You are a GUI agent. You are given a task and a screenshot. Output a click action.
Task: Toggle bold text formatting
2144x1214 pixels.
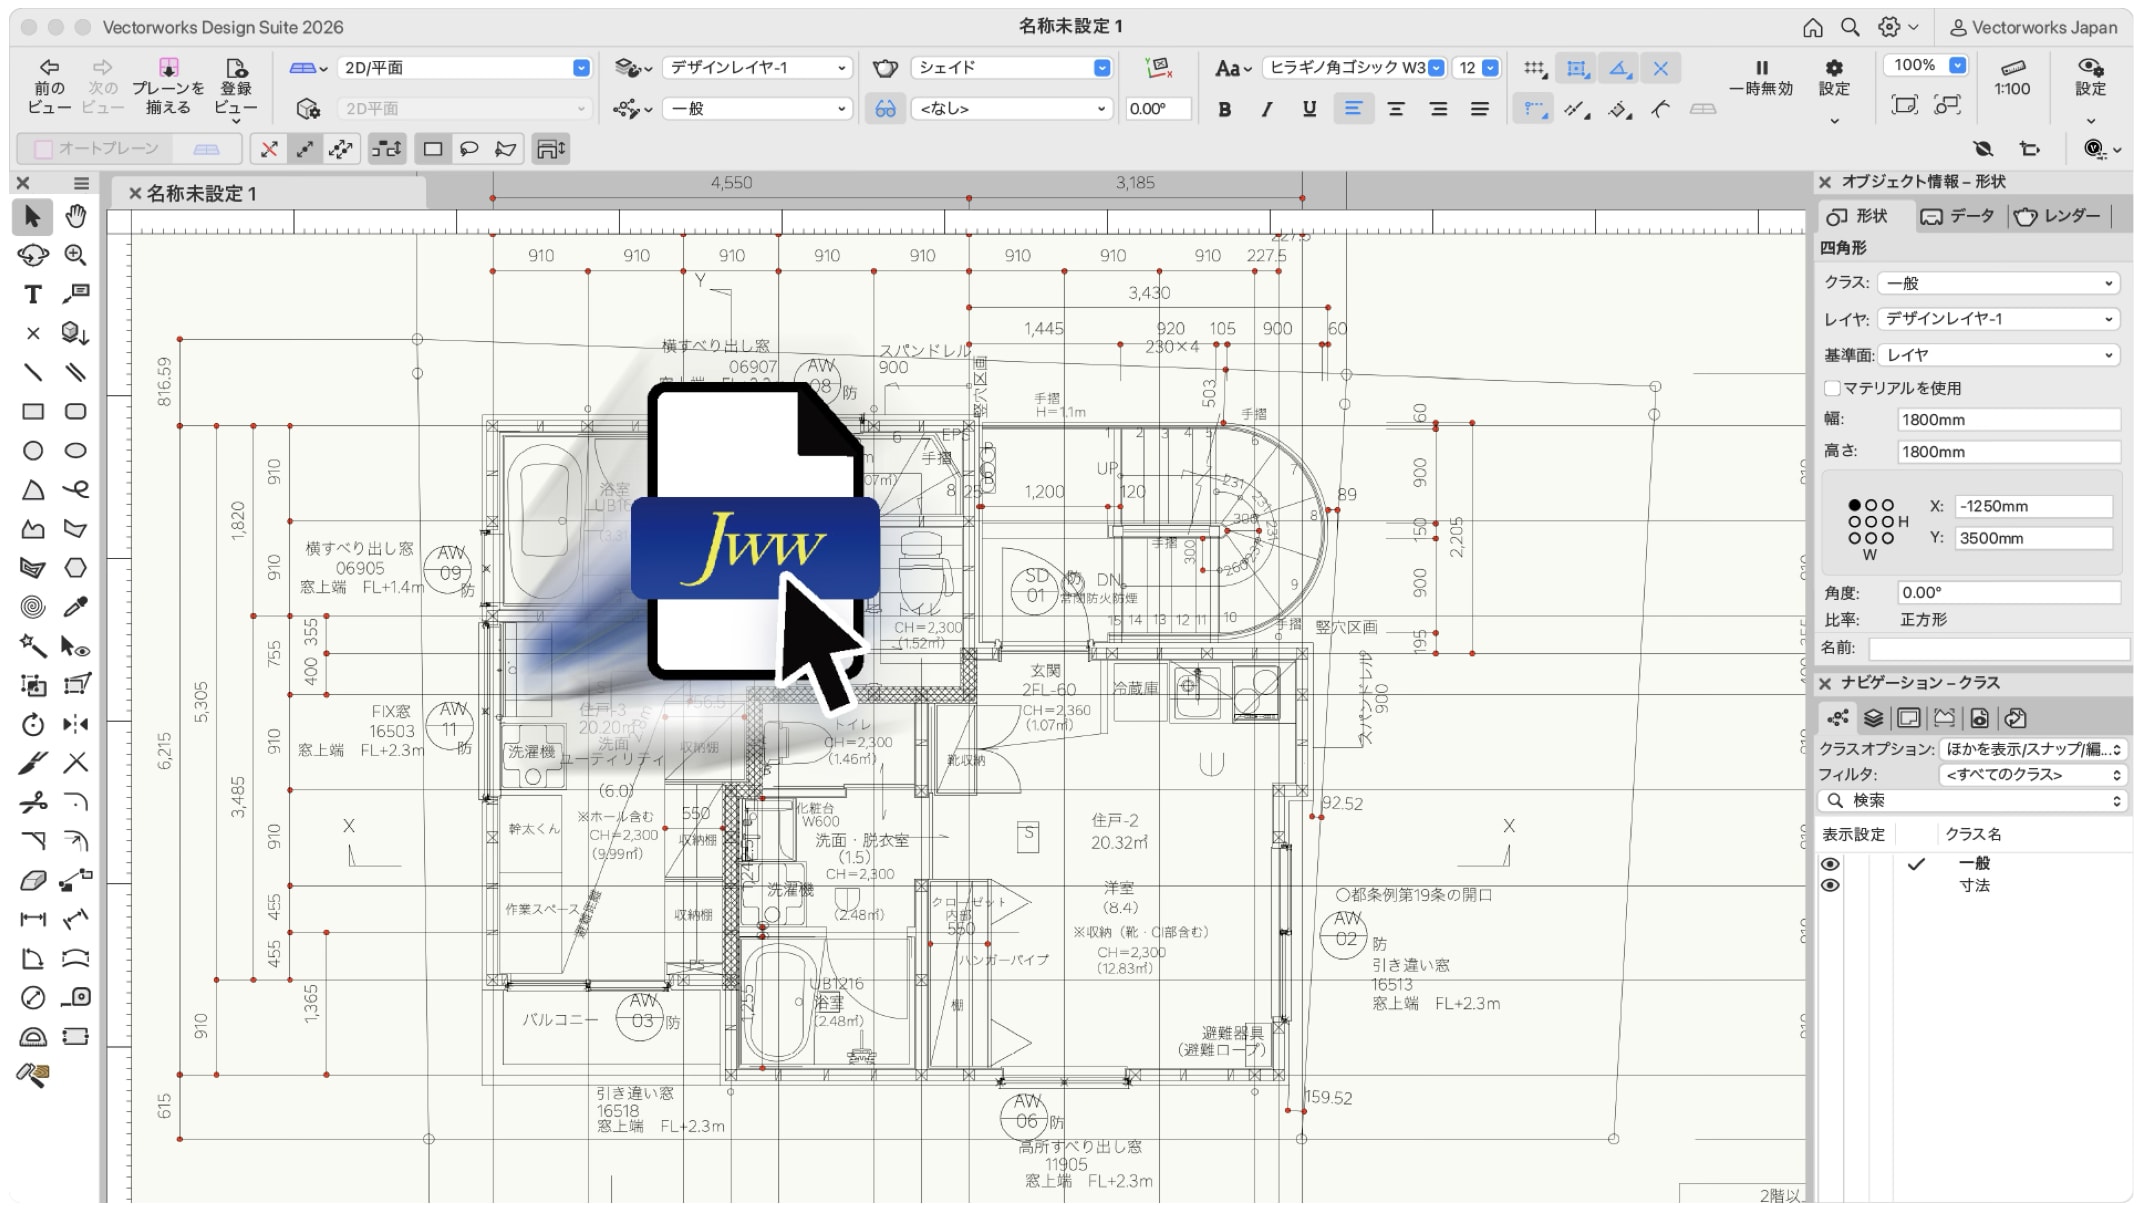point(1224,110)
